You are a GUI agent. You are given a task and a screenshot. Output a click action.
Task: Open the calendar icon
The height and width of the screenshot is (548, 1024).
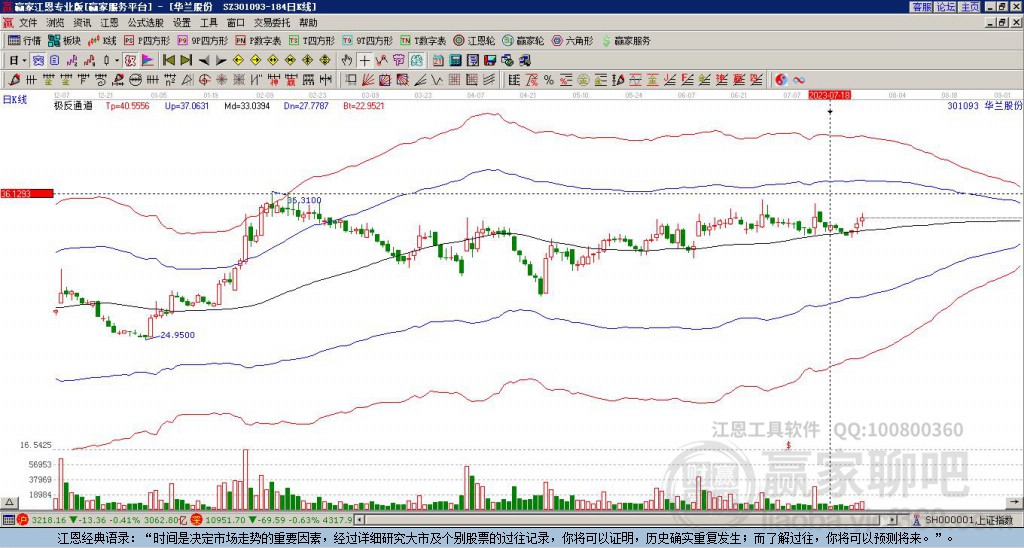pos(438,61)
